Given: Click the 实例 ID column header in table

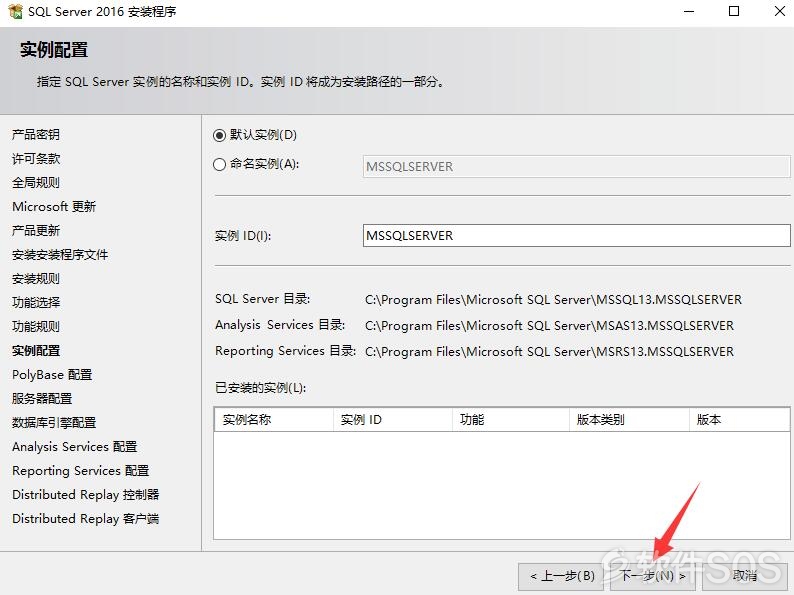Looking at the screenshot, I should coord(392,419).
